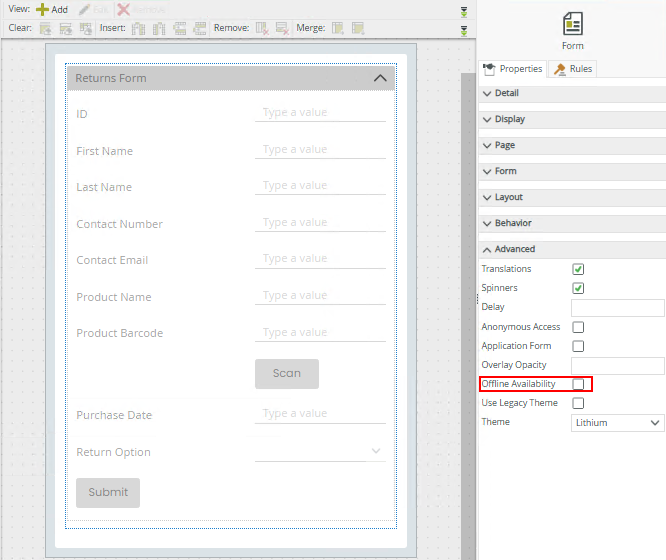The width and height of the screenshot is (666, 560).
Task: Click the last icon in the Merge group
Action: point(358,28)
